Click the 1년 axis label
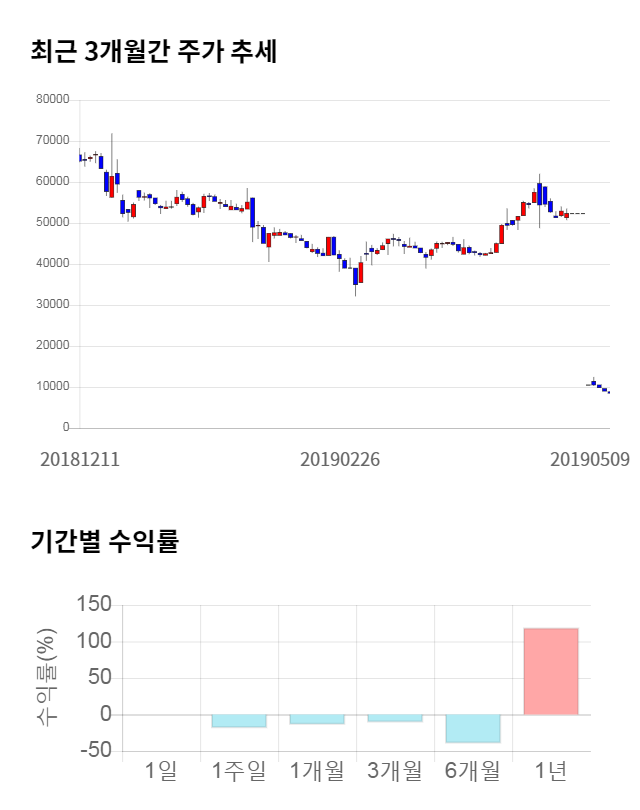 click(x=551, y=771)
